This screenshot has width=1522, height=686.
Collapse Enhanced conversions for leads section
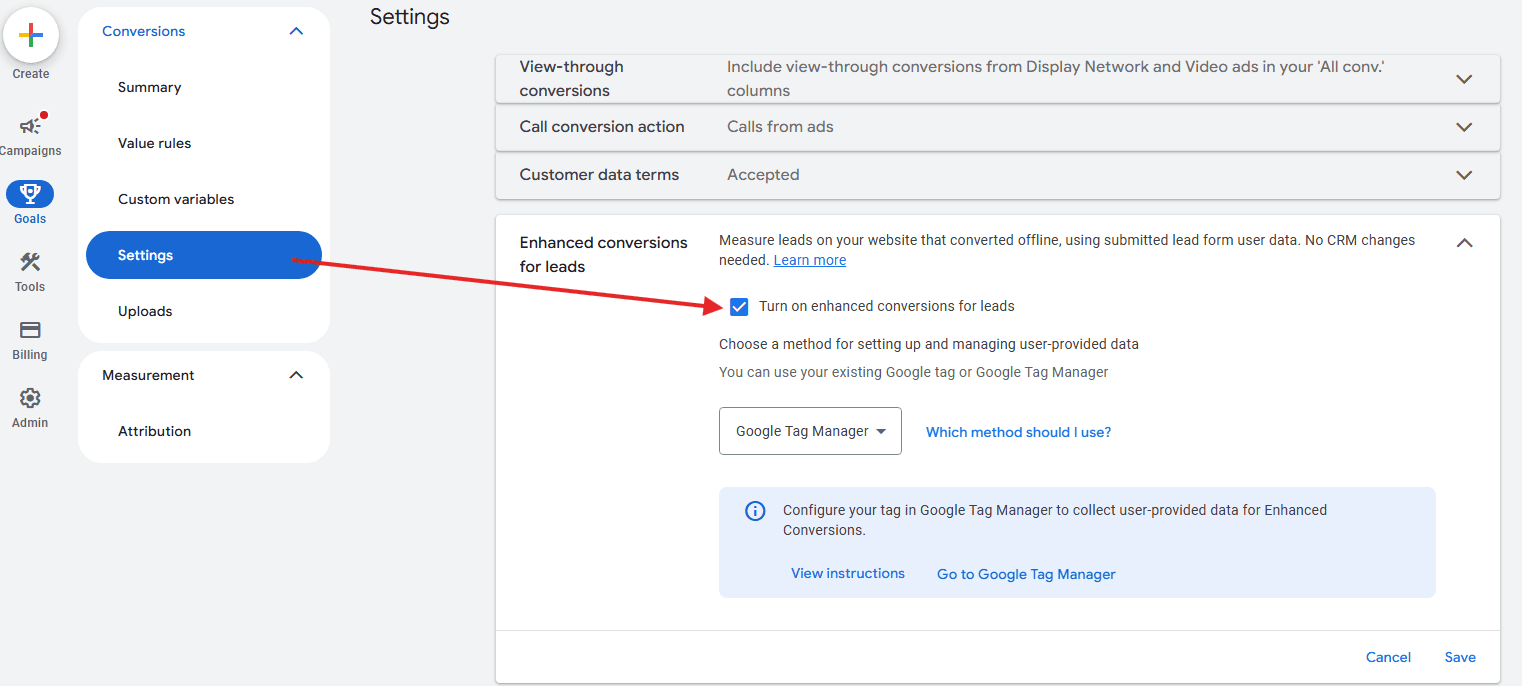click(x=1464, y=243)
